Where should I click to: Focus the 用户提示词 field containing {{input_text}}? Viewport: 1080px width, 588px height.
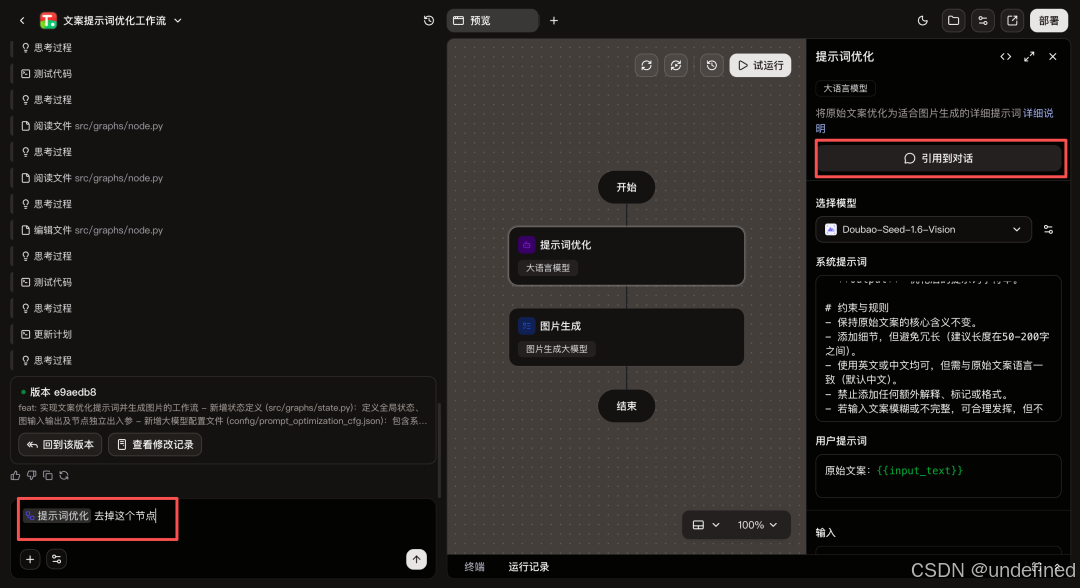(938, 476)
